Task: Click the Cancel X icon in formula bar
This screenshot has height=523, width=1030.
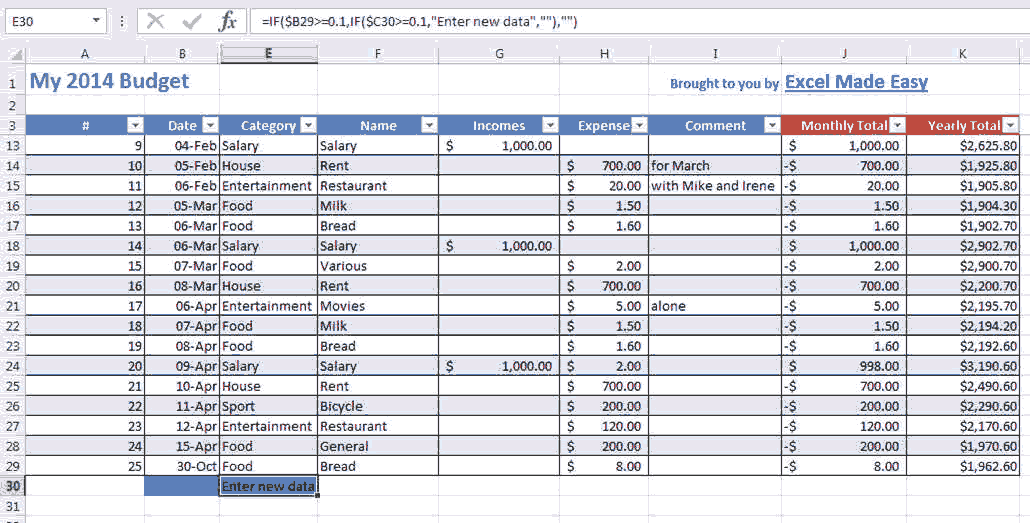Action: tap(155, 21)
